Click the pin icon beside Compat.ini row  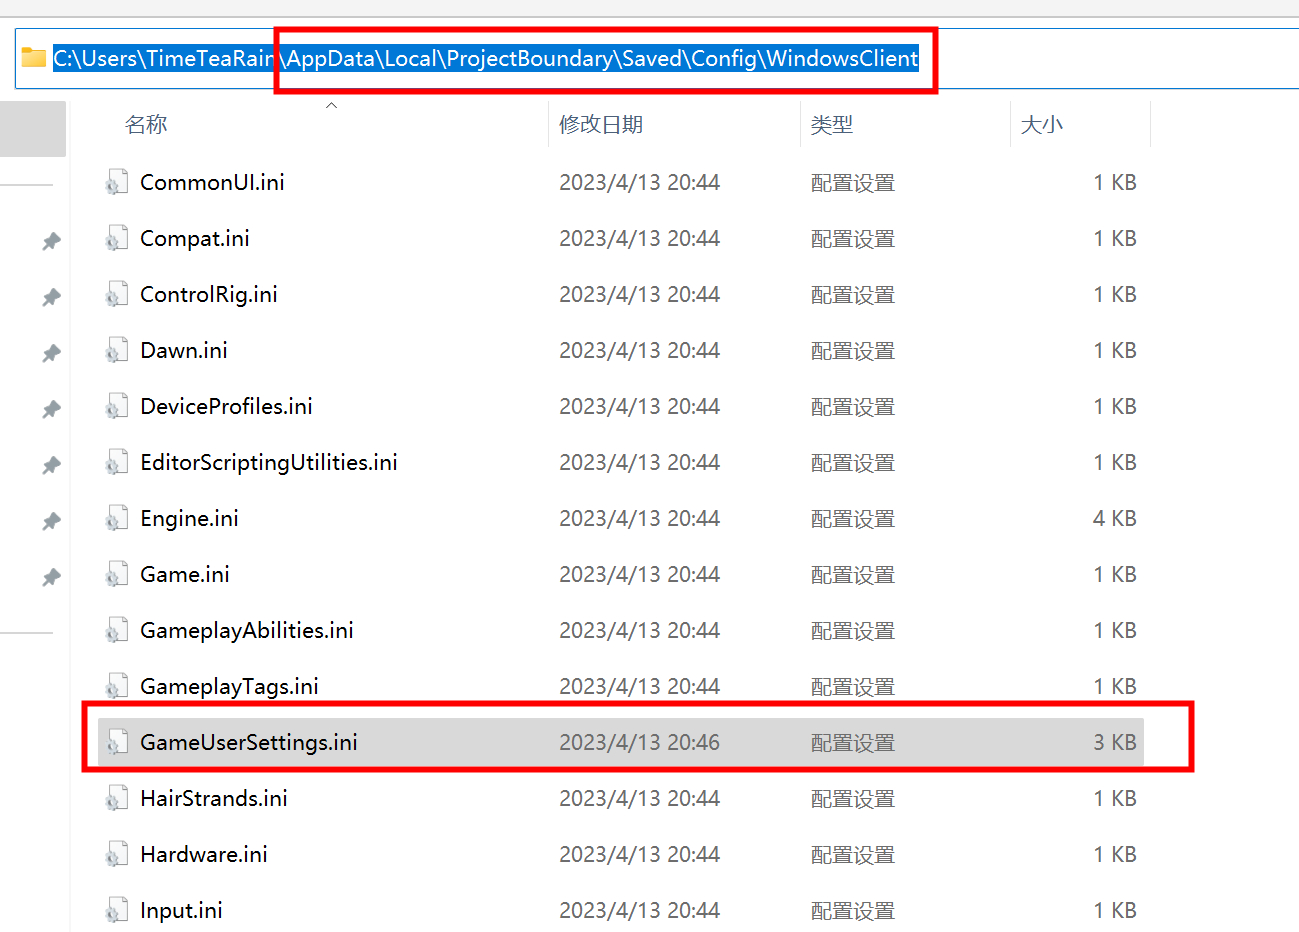[x=51, y=241]
